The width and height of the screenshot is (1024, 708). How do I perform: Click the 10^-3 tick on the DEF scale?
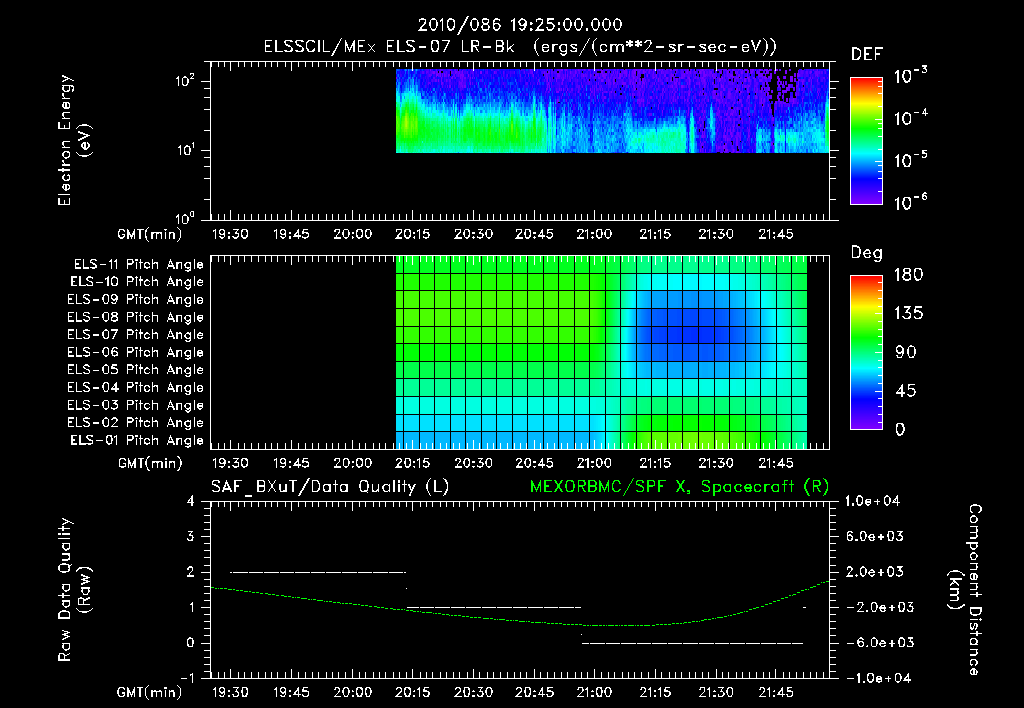tap(911, 76)
